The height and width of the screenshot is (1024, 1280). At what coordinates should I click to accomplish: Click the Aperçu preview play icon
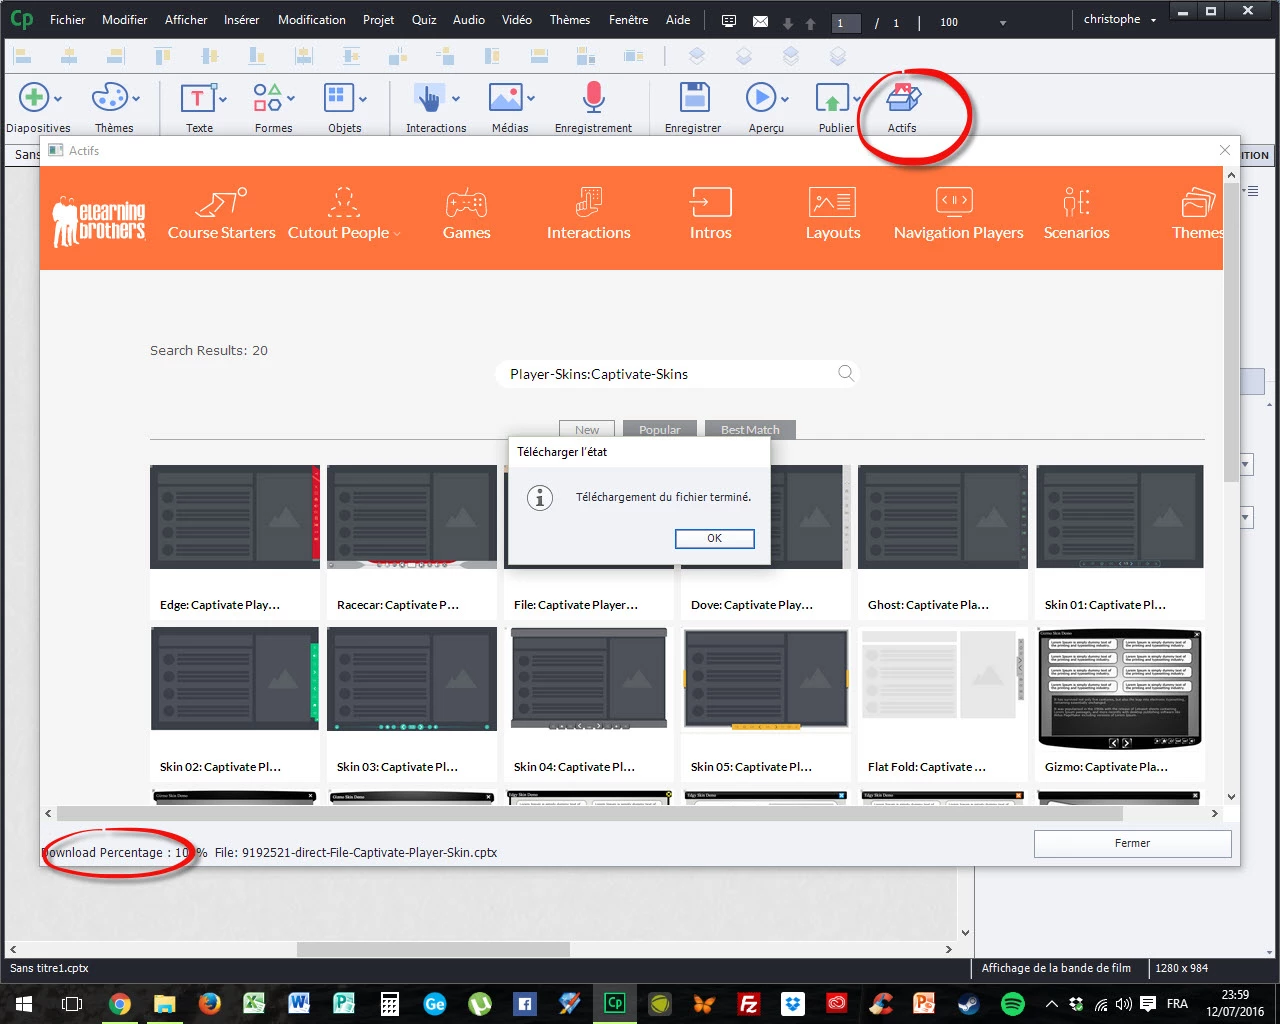click(761, 98)
